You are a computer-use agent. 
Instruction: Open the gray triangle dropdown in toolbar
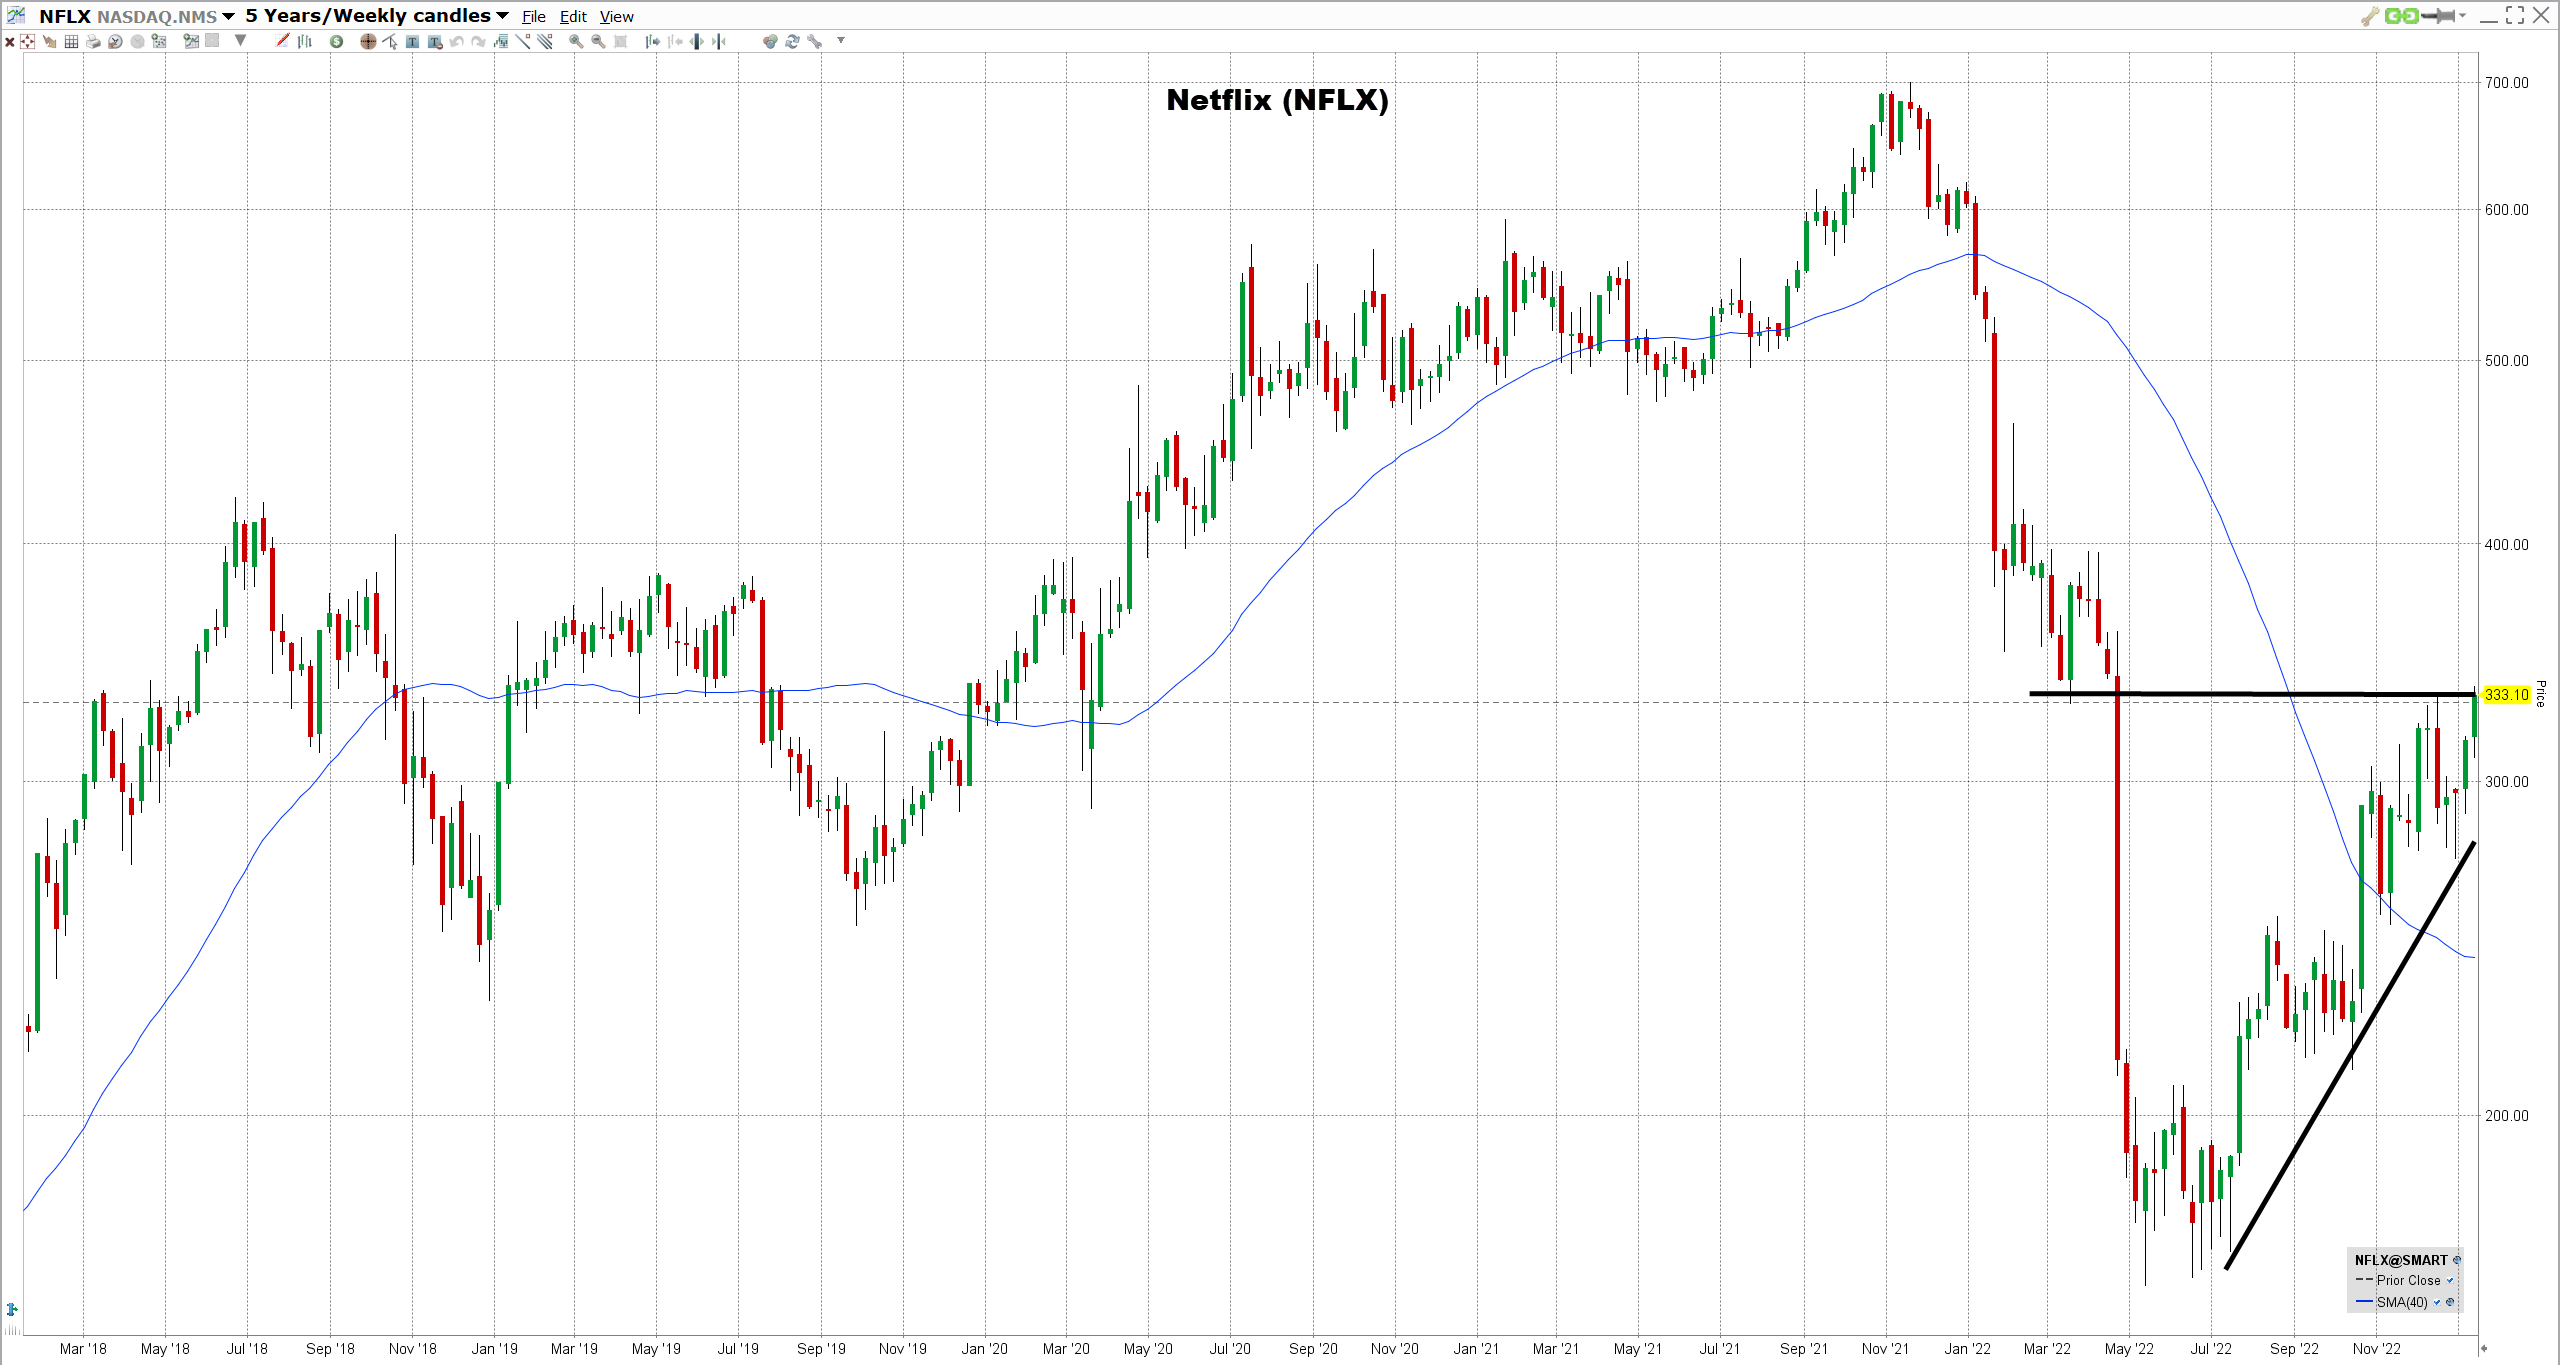click(240, 40)
